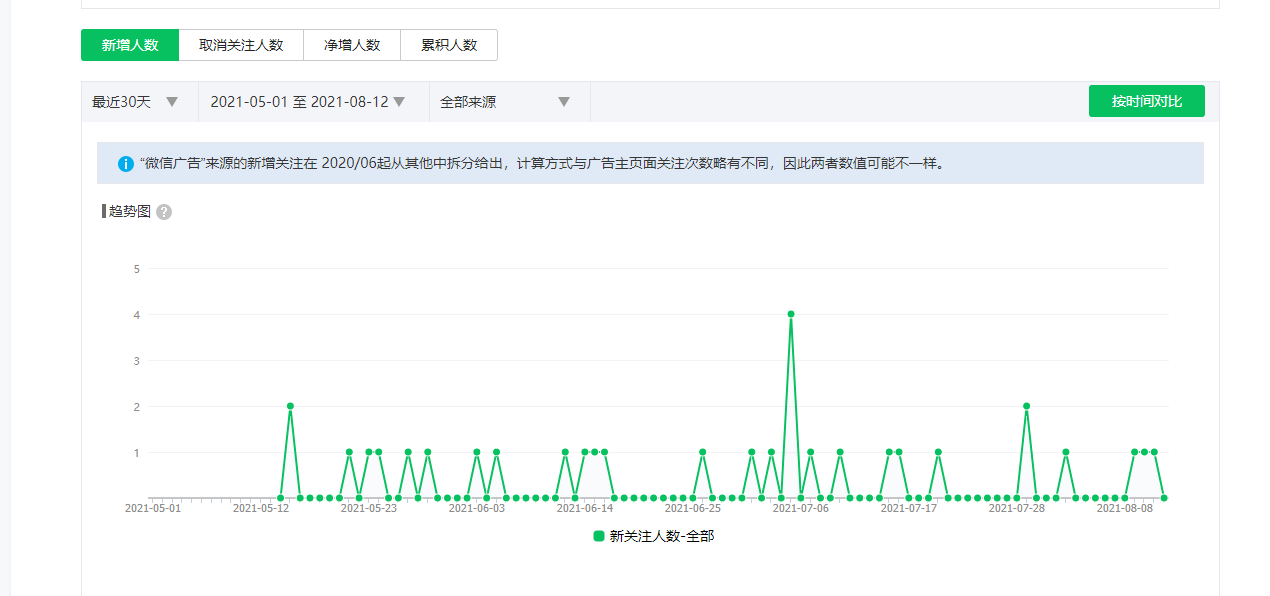The width and height of the screenshot is (1270, 596).
Task: Click the 2021-06-14 x-axis date label
Action: click(585, 508)
